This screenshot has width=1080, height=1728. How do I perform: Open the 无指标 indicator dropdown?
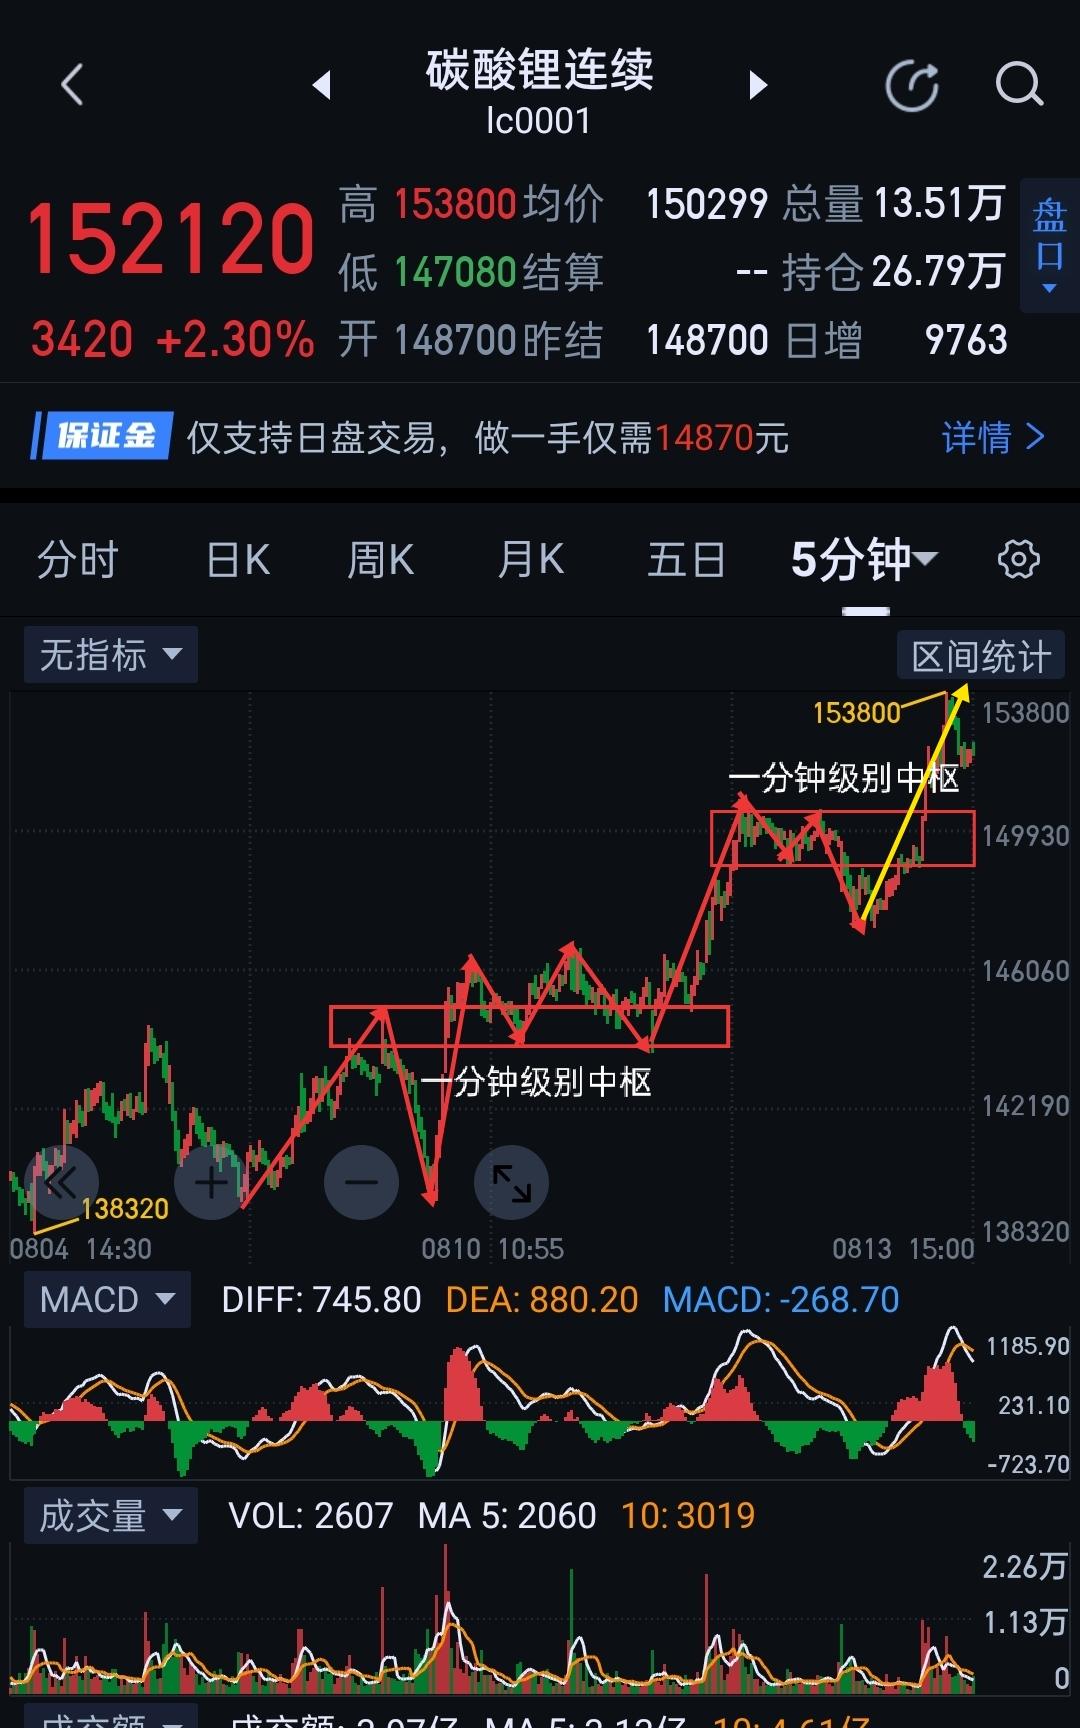pyautogui.click(x=110, y=655)
